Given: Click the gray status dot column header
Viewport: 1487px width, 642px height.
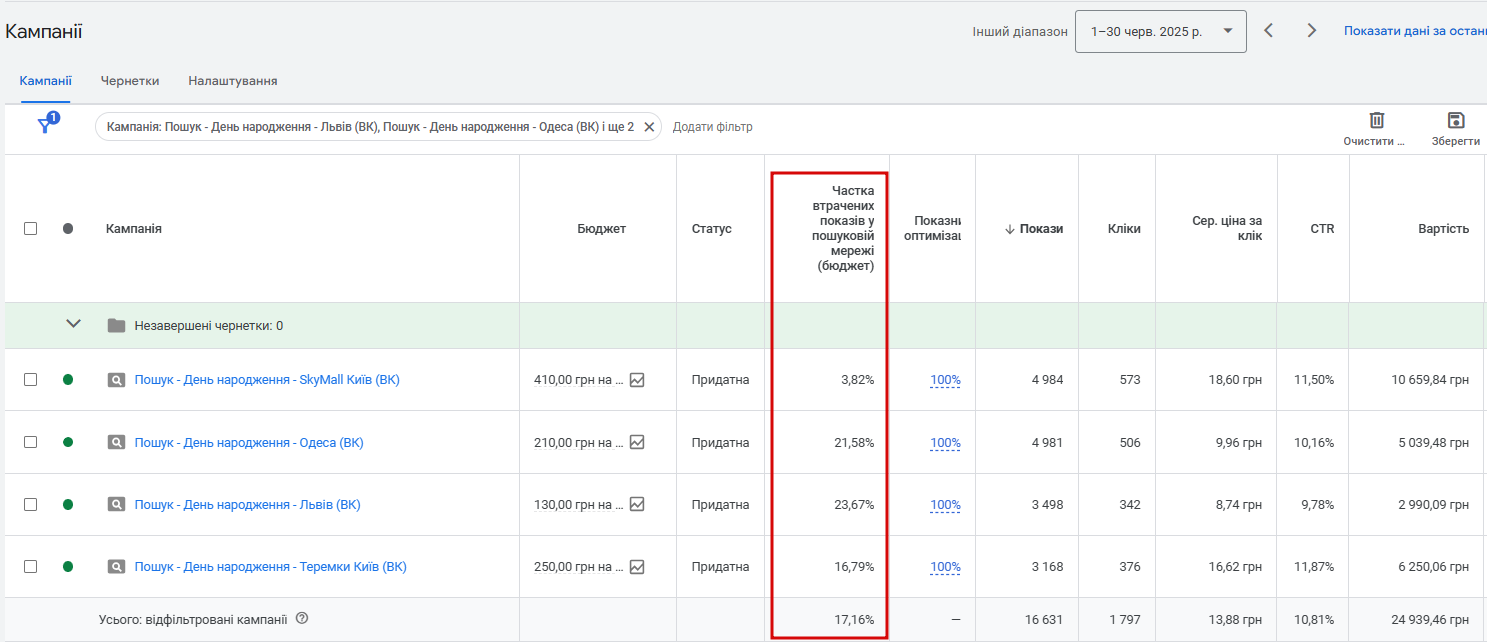Looking at the screenshot, I should pyautogui.click(x=68, y=229).
